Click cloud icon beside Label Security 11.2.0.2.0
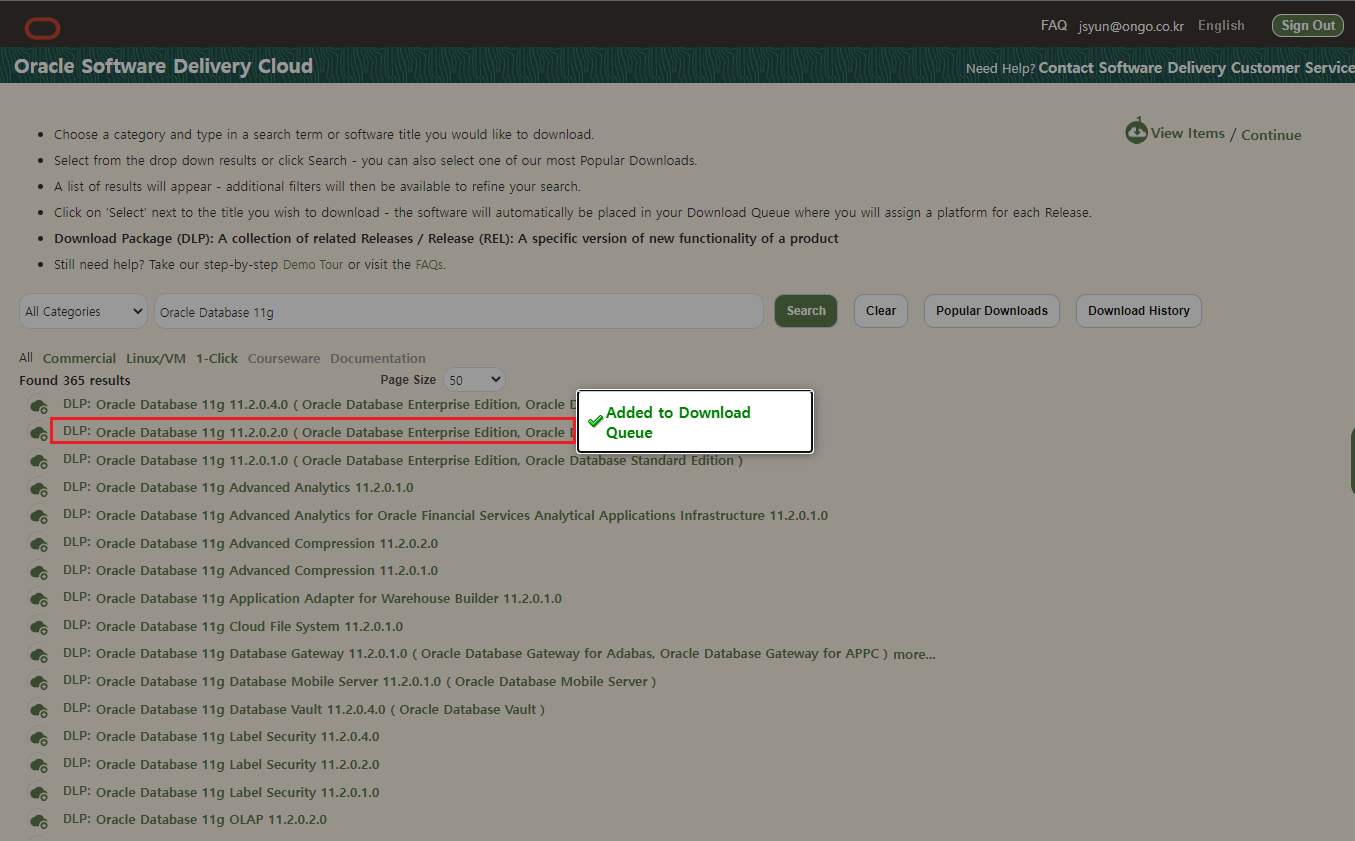This screenshot has width=1355, height=841. [39, 766]
